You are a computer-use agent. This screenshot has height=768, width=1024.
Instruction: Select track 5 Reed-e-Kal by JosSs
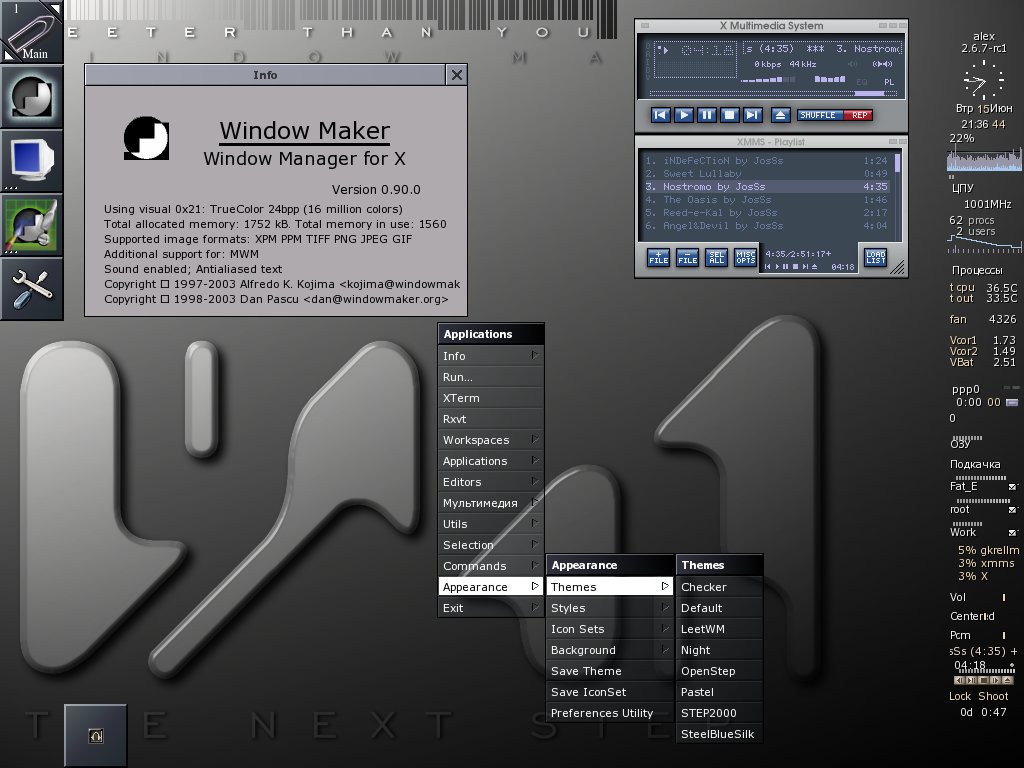(x=765, y=212)
